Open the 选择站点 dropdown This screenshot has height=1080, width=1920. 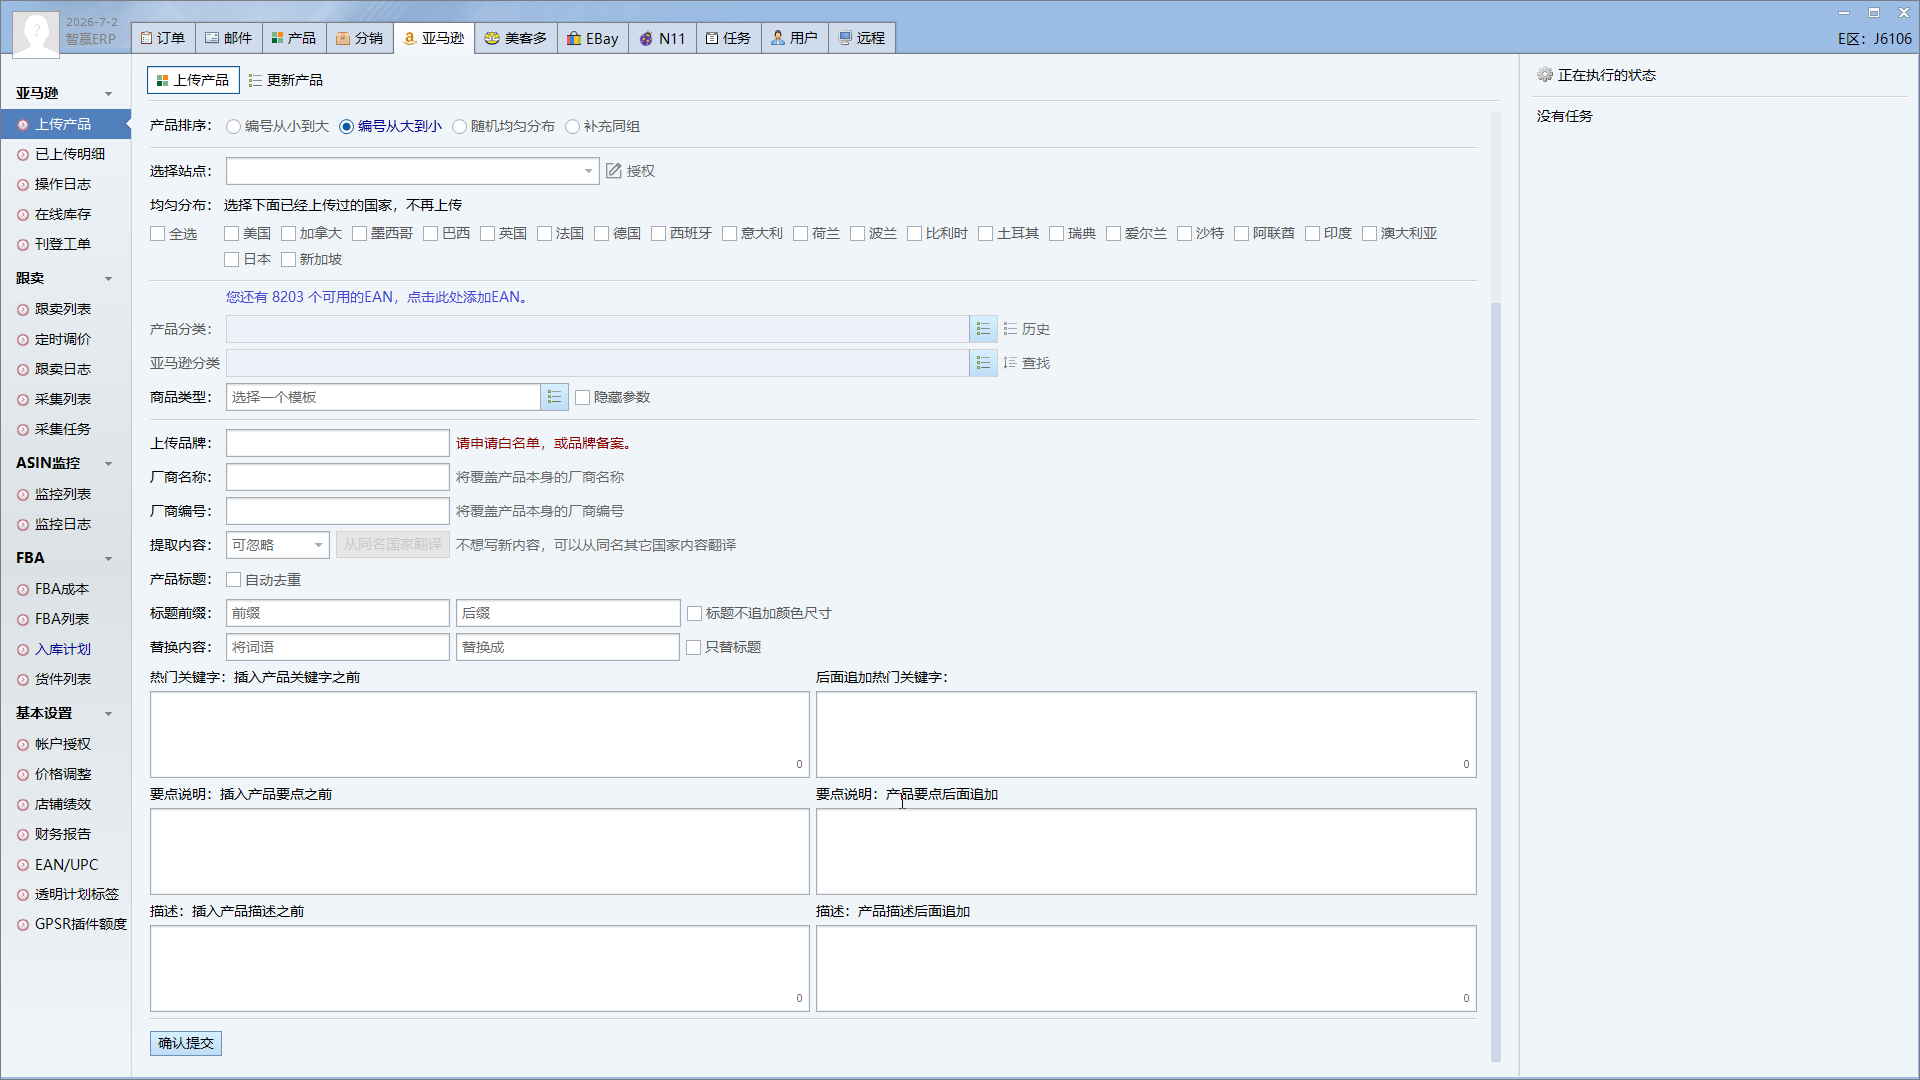point(412,171)
